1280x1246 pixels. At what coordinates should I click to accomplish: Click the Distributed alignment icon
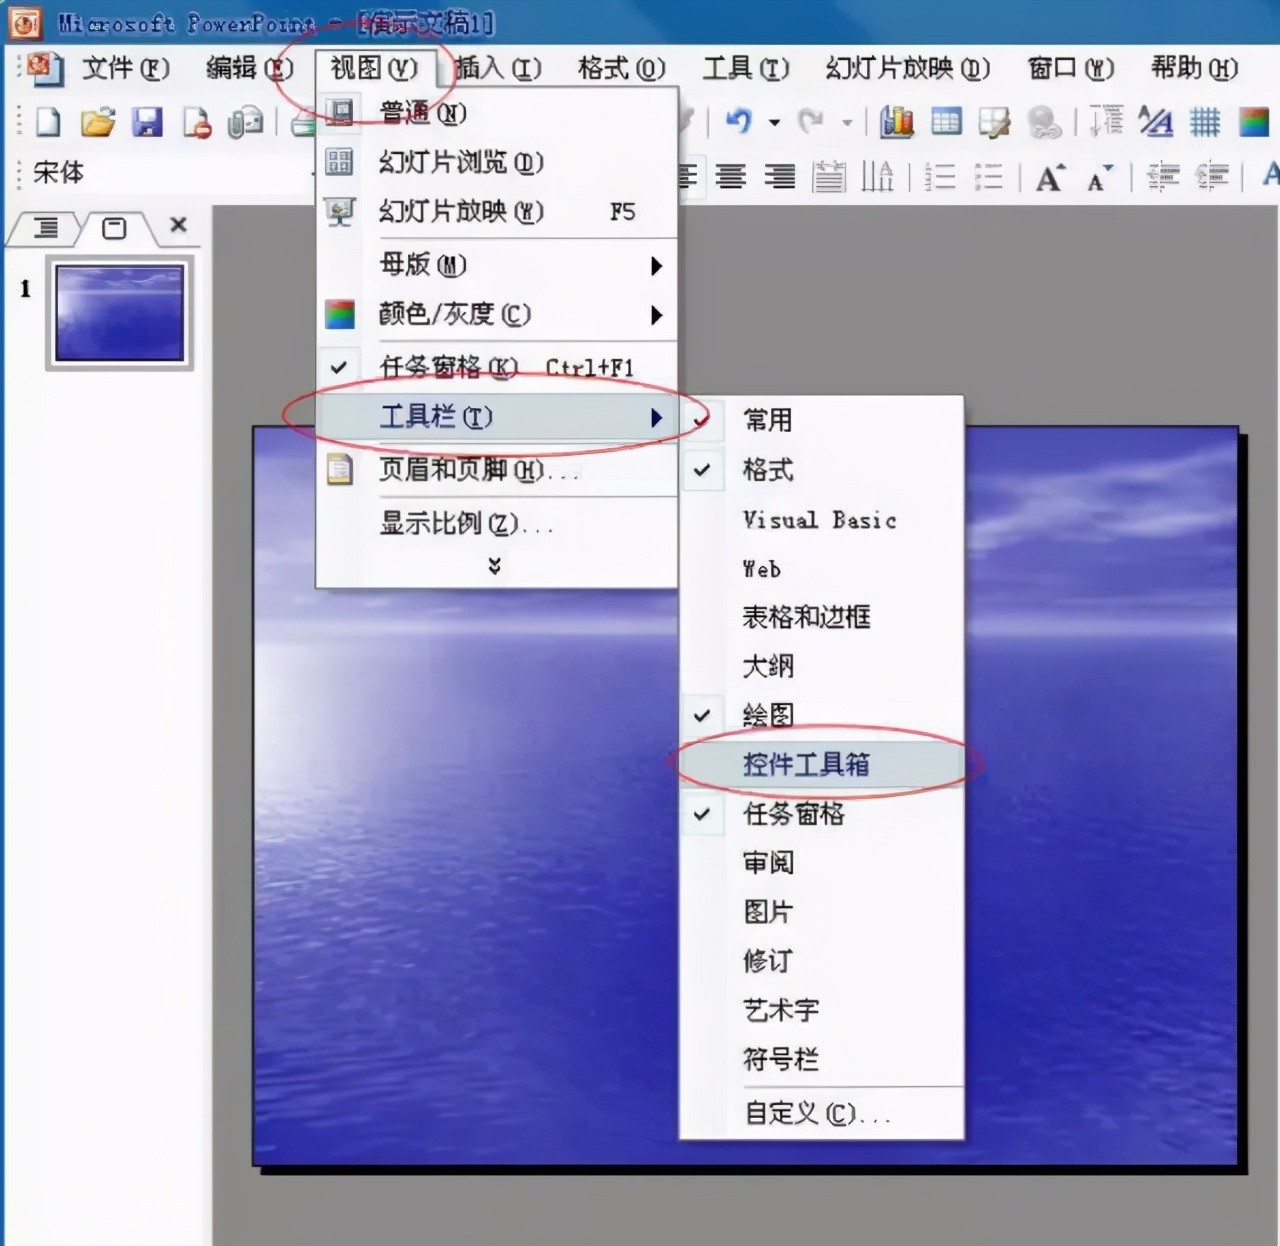pyautogui.click(x=828, y=177)
